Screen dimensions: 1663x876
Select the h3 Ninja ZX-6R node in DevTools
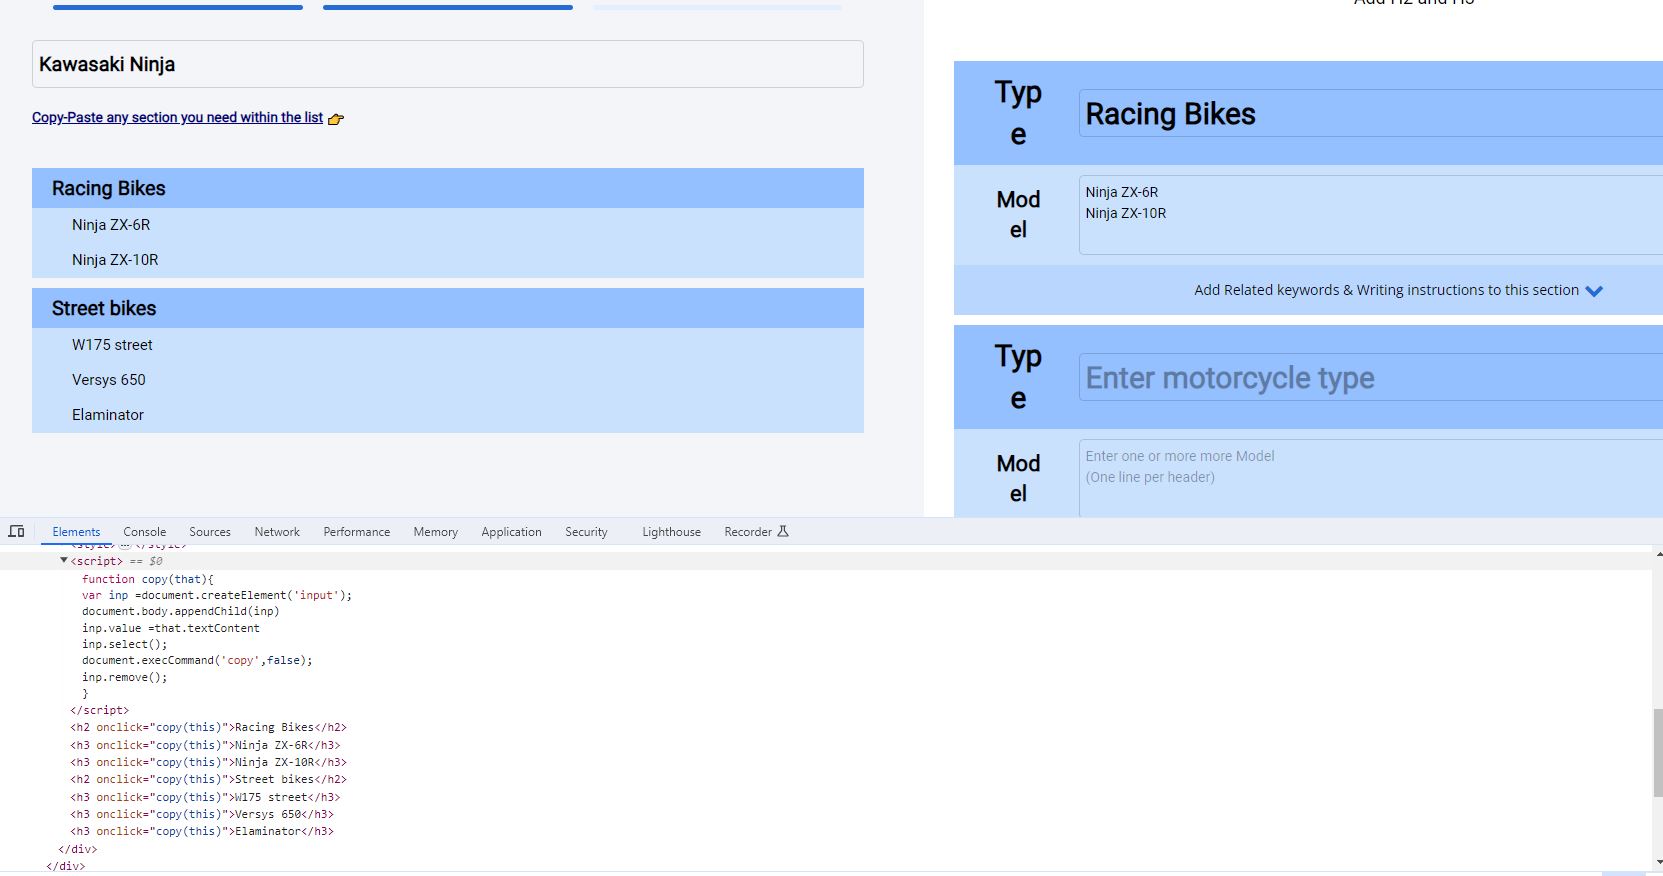[x=205, y=745]
